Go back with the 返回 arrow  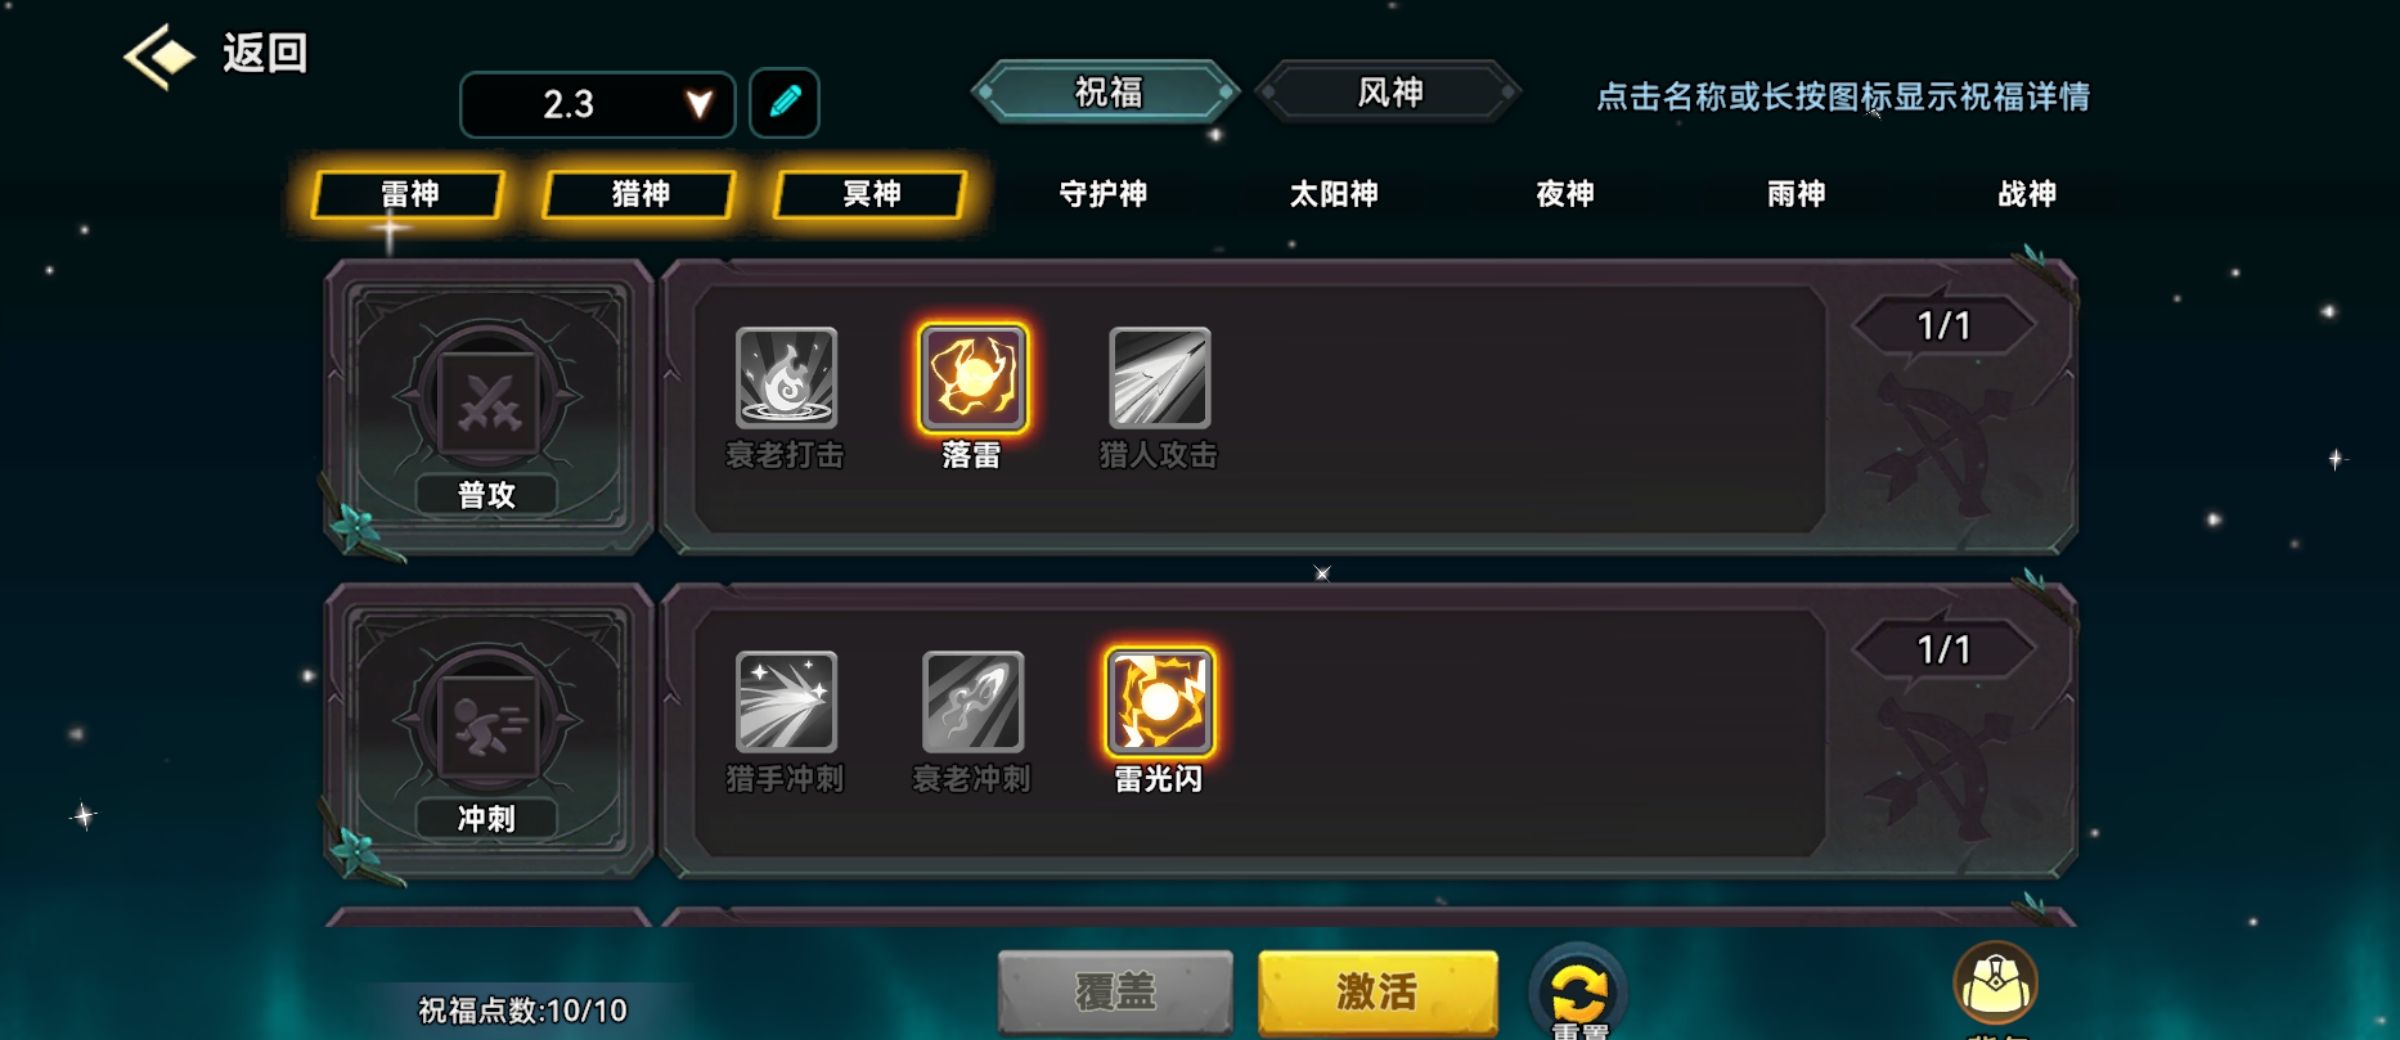pos(215,54)
